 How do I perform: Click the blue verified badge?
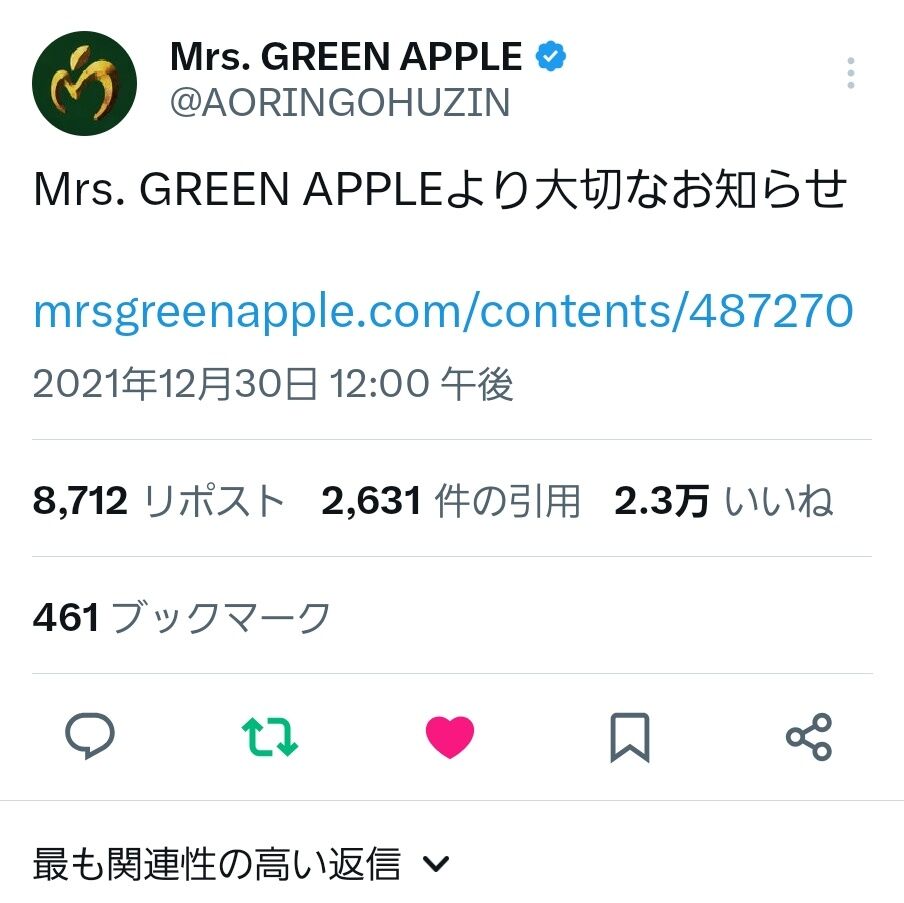click(551, 56)
